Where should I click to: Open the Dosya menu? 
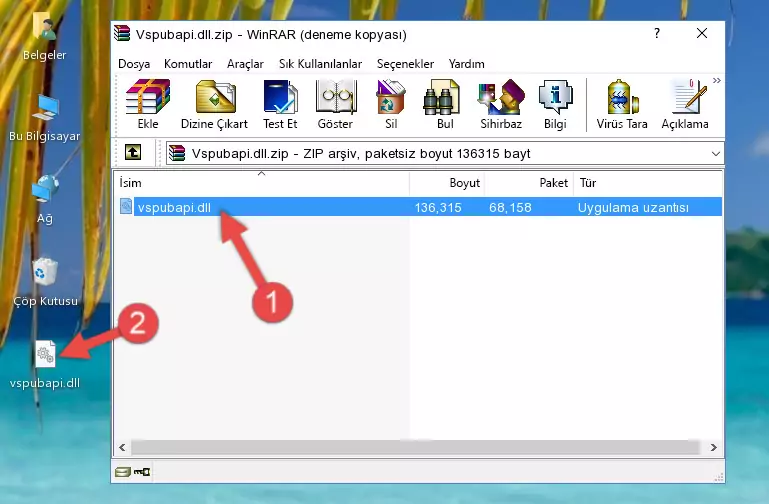[x=134, y=64]
